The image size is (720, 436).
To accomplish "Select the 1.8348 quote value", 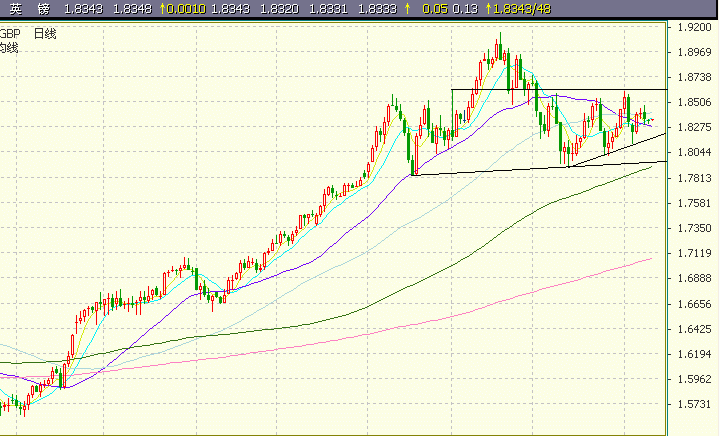I will click(x=132, y=9).
